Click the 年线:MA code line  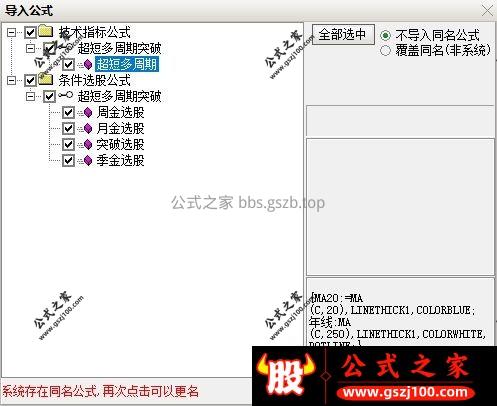tap(330, 322)
